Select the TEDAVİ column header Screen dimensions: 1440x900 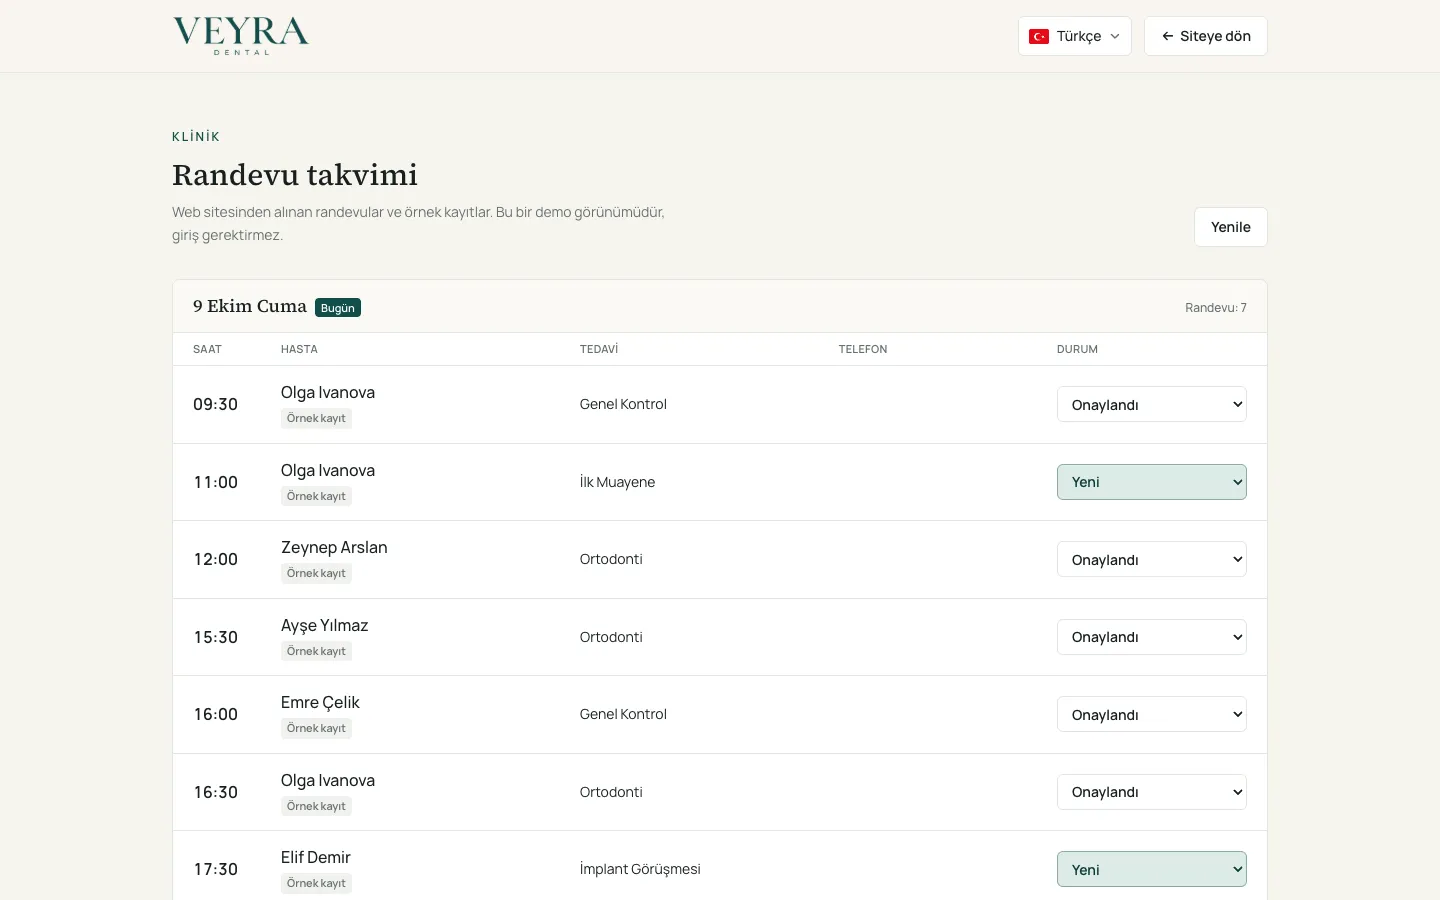(599, 349)
